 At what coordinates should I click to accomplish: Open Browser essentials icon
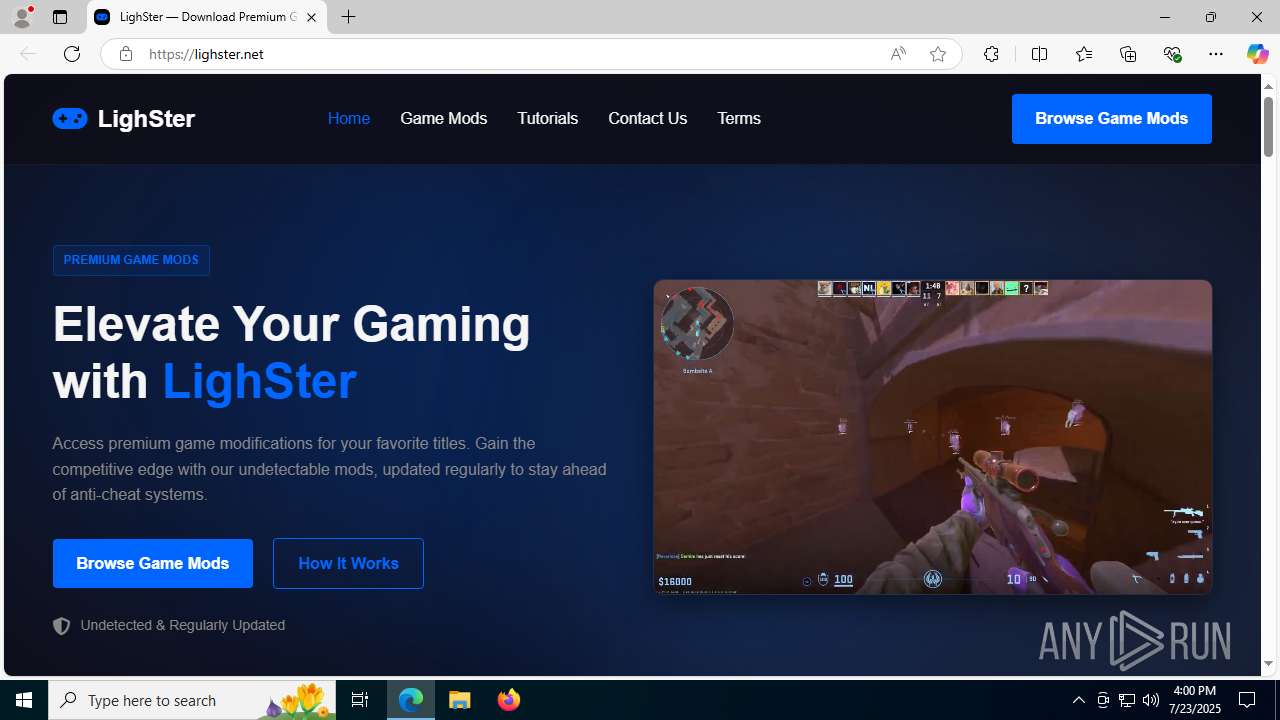pyautogui.click(x=1172, y=54)
